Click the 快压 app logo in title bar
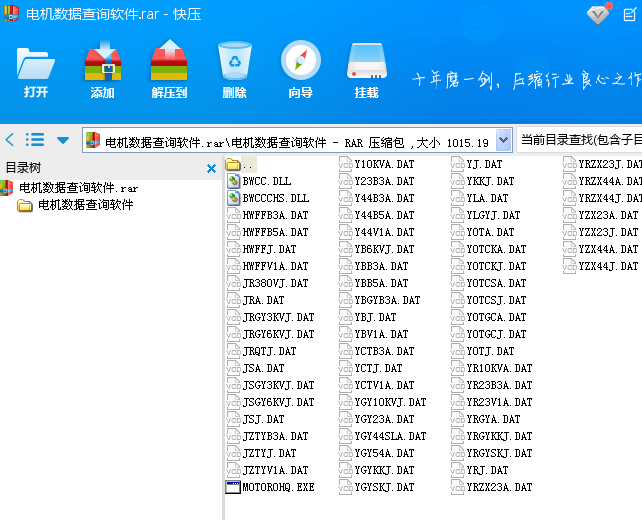 (x=11, y=14)
